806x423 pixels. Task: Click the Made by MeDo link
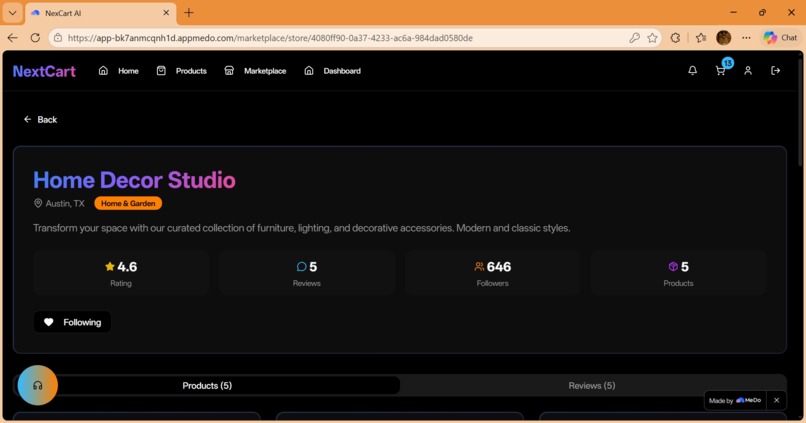[735, 400]
